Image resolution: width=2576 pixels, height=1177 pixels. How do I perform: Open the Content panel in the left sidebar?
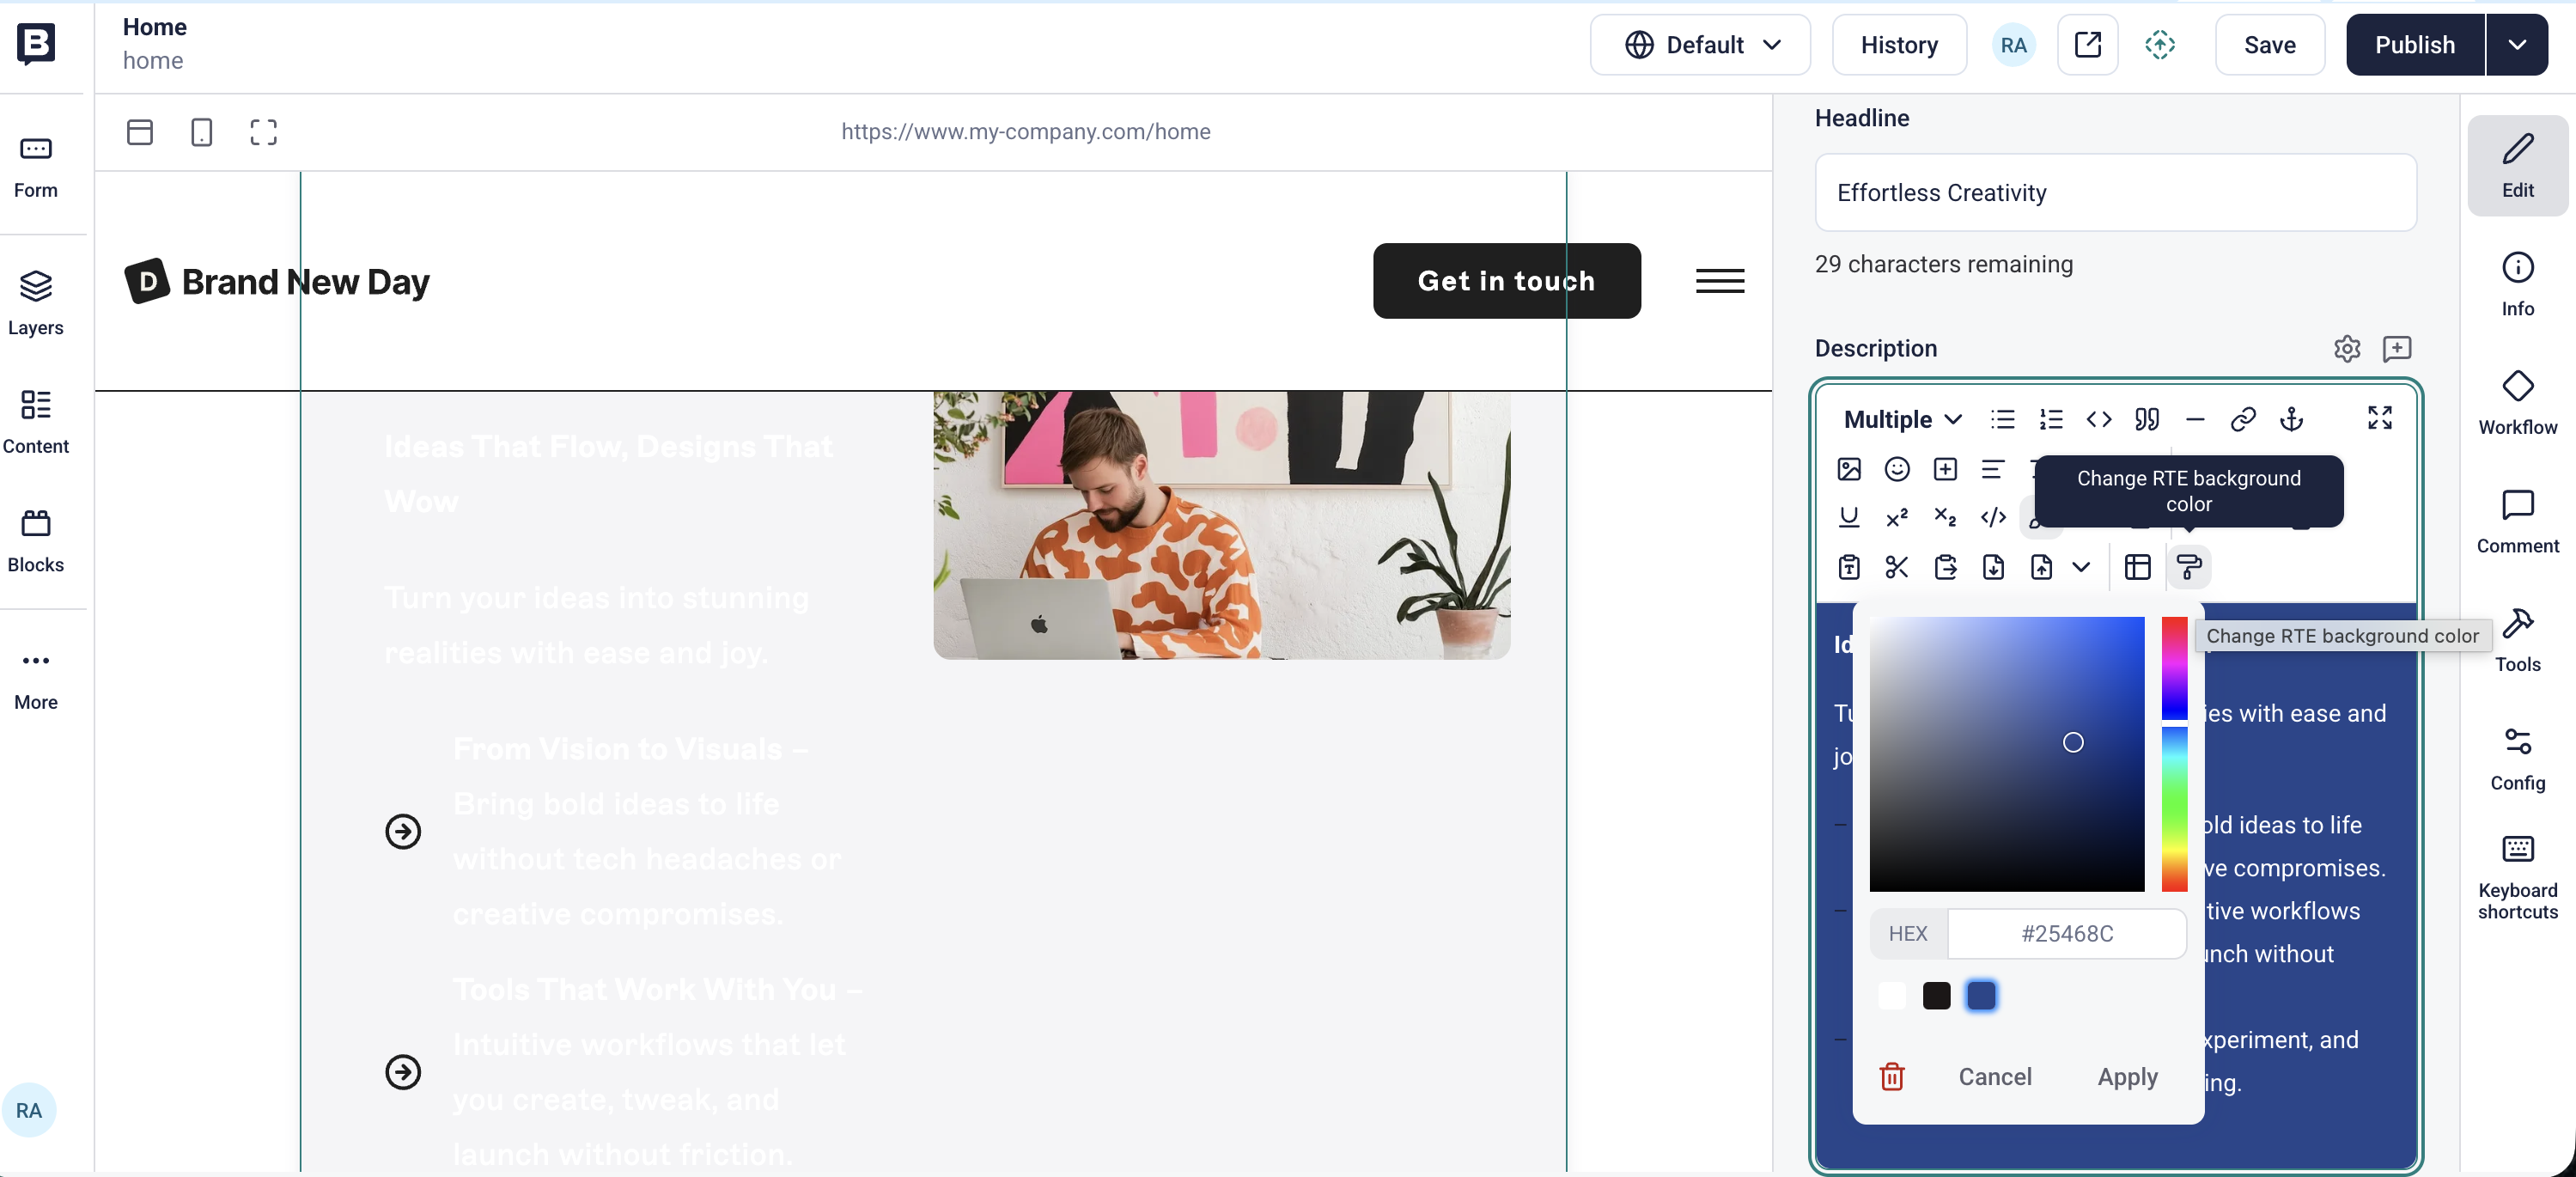point(36,422)
